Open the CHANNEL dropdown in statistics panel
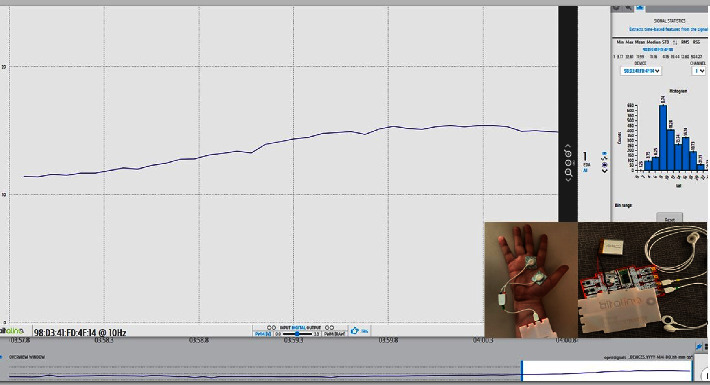This screenshot has width=710, height=385. (x=699, y=71)
